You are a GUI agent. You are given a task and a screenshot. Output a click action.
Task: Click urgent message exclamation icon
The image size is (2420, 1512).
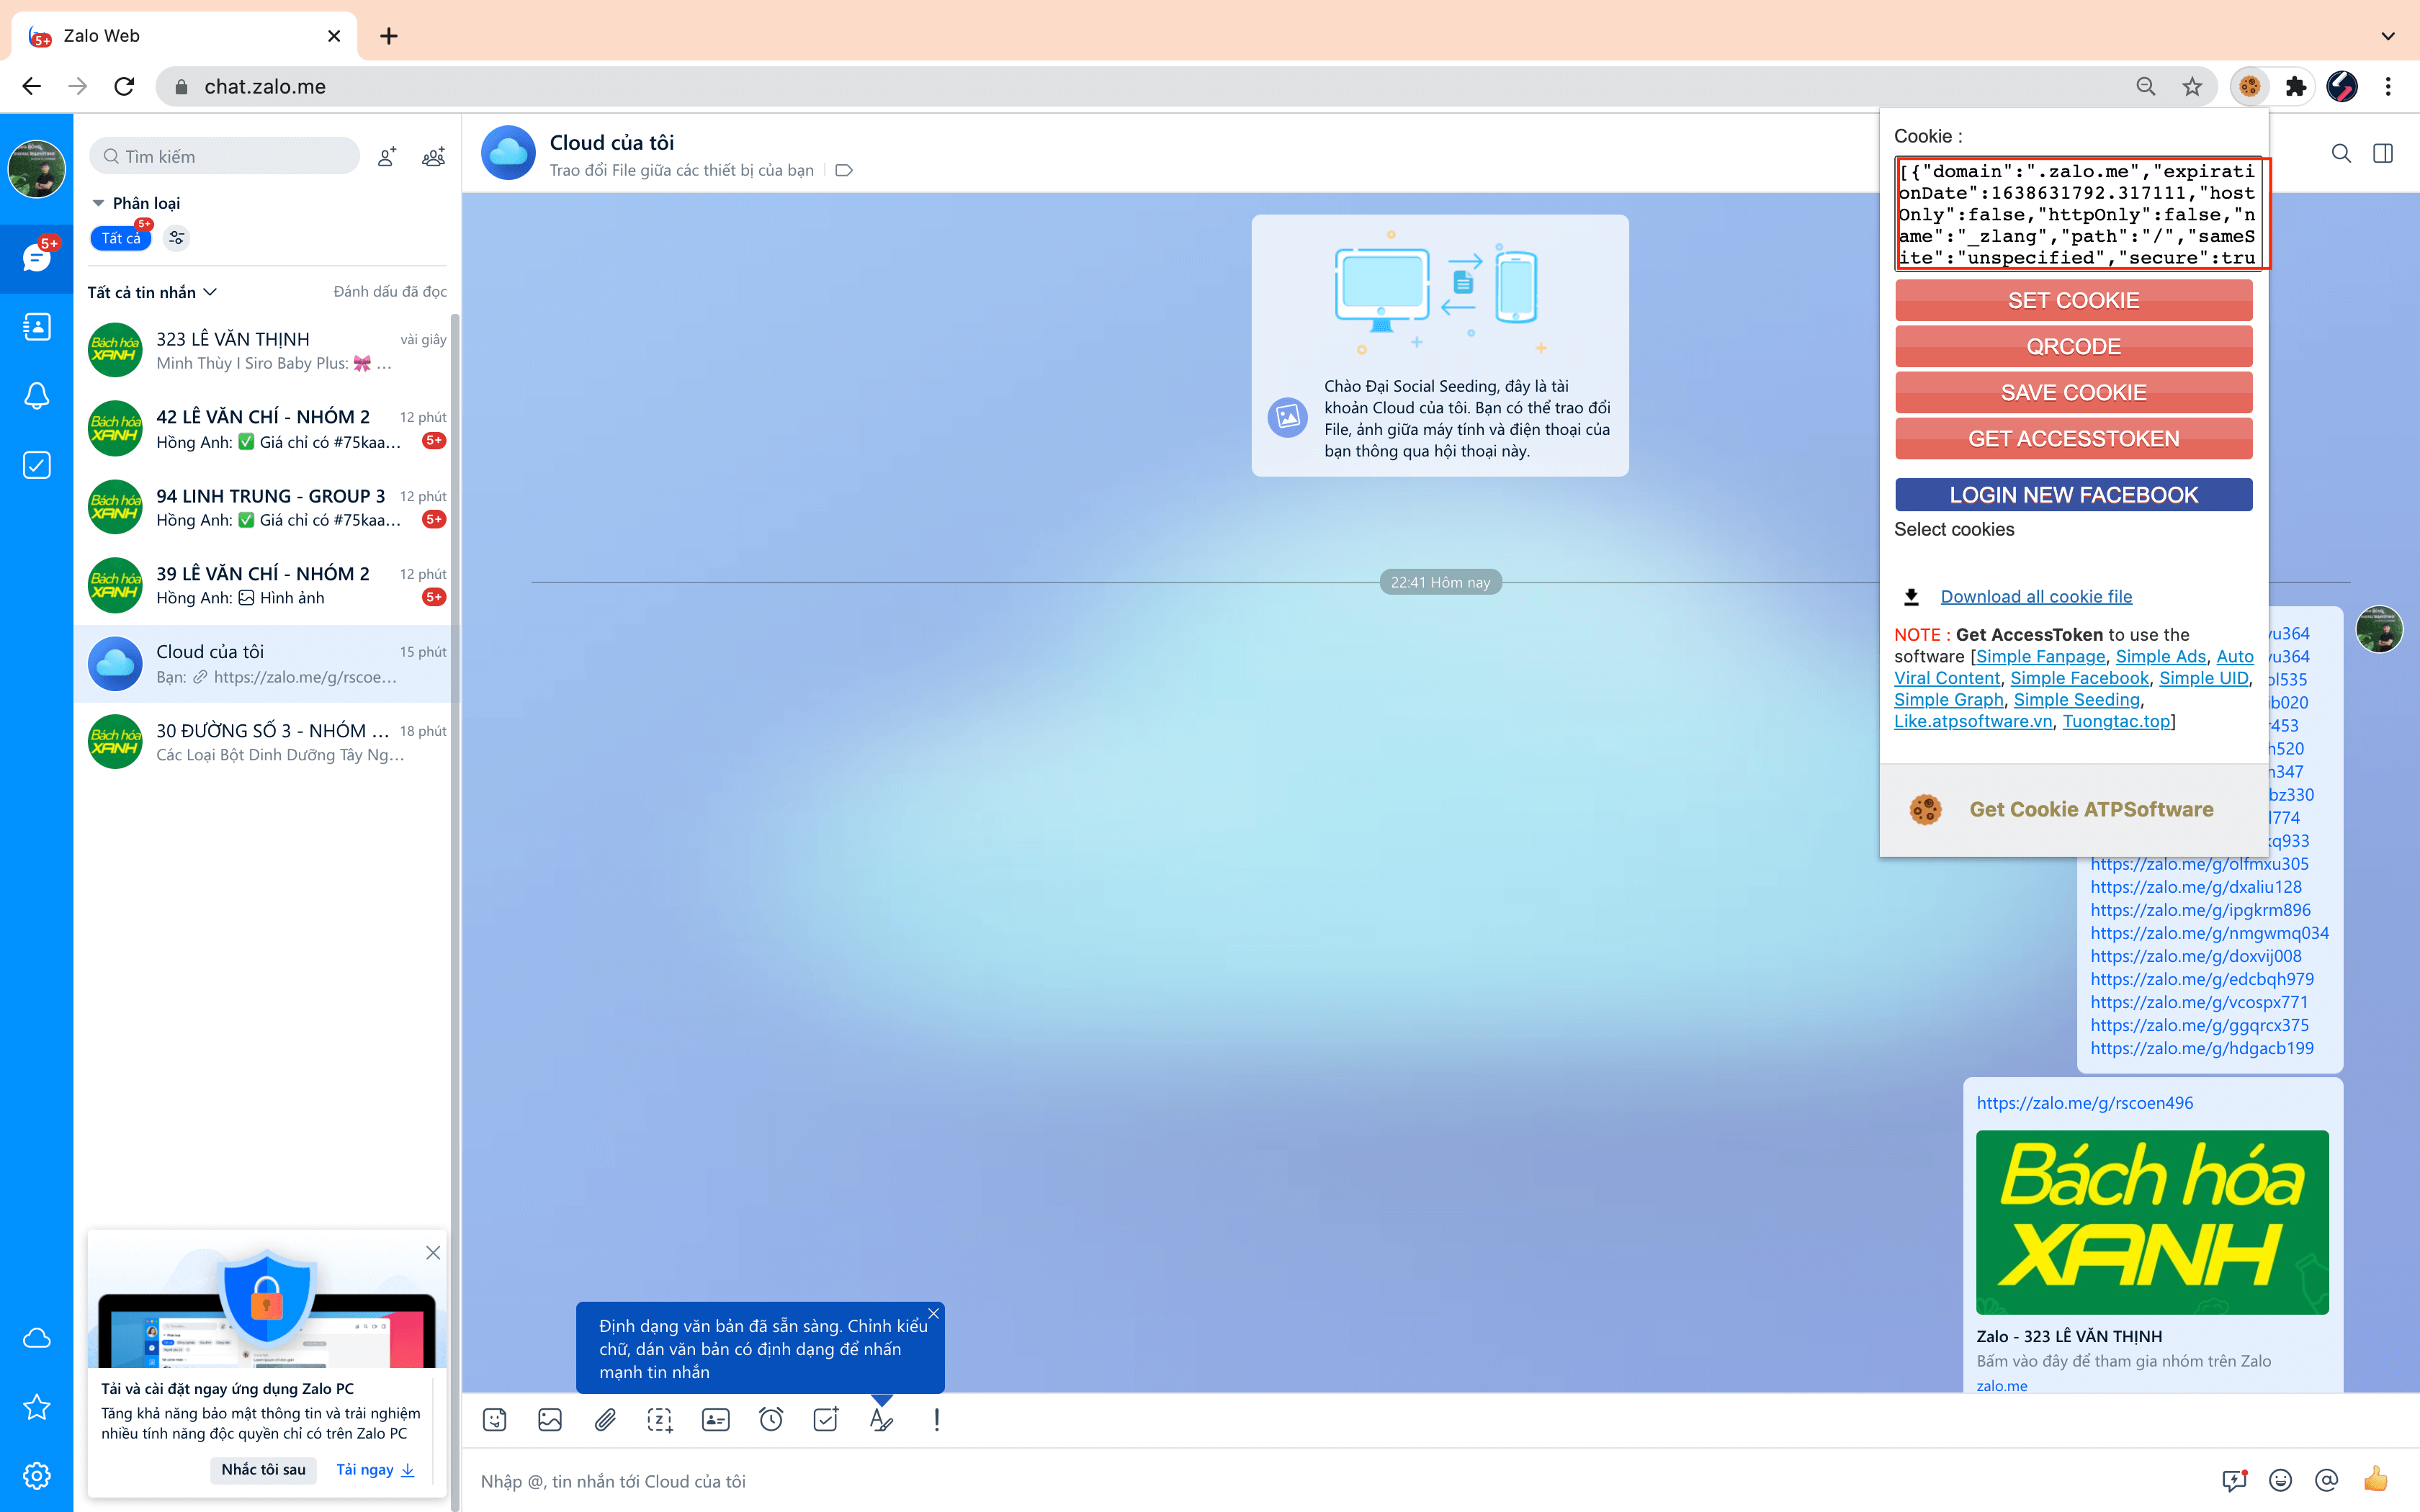pos(936,1420)
